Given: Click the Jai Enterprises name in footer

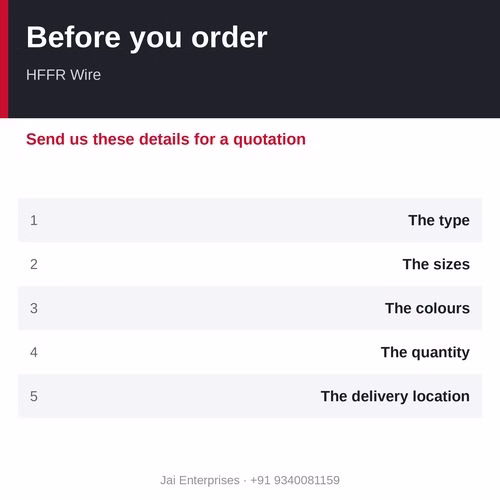Looking at the screenshot, I should (200, 480).
